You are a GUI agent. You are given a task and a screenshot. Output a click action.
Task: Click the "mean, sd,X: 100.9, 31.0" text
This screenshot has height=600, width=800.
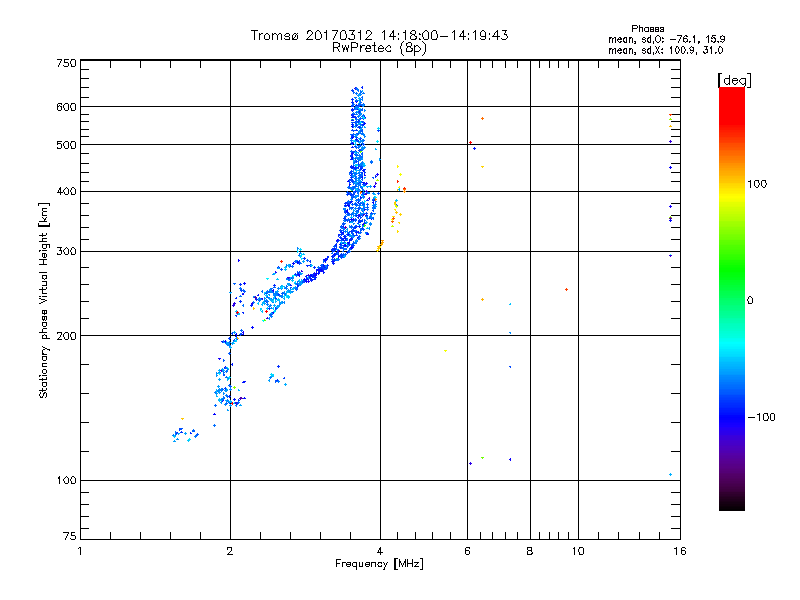tap(665, 50)
